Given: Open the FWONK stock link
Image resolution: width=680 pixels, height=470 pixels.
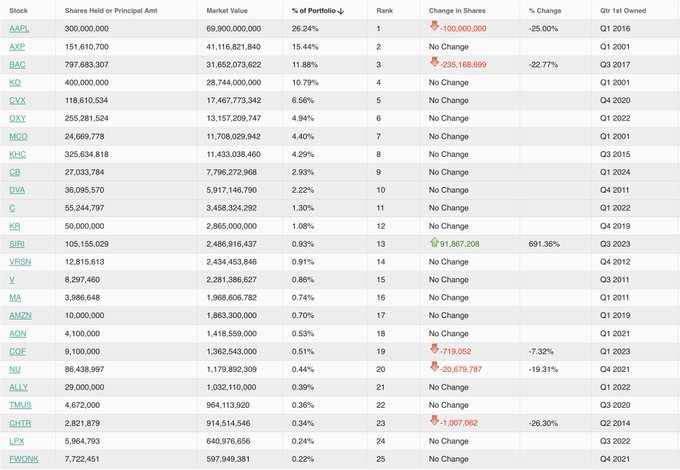Looking at the screenshot, I should click(x=23, y=458).
